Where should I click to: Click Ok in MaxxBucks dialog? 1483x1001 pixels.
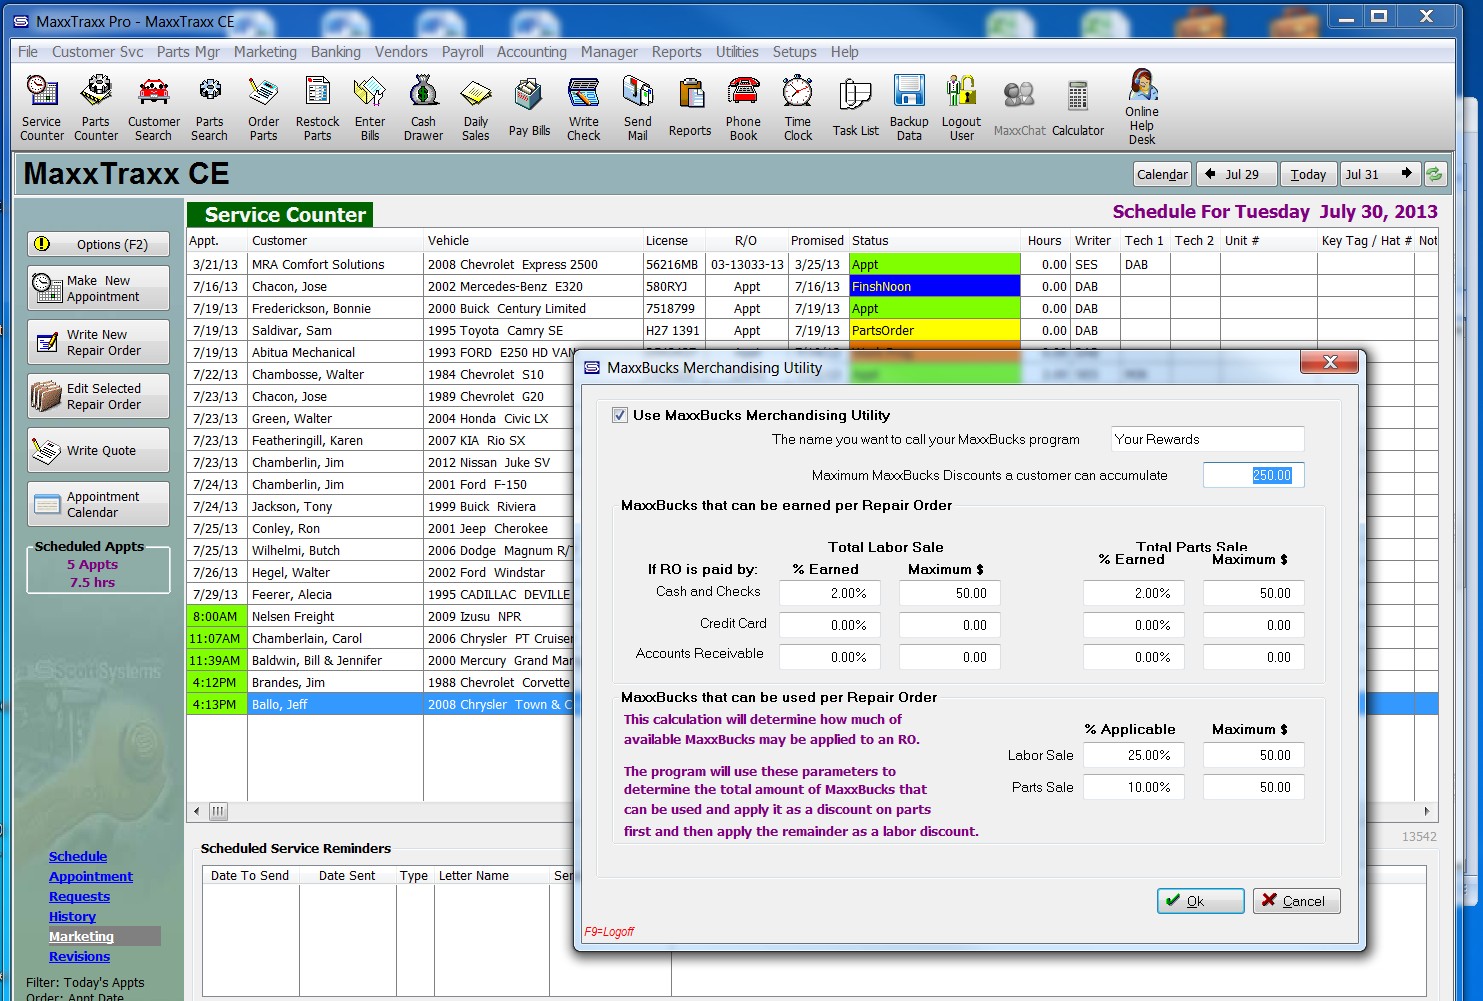(x=1200, y=901)
